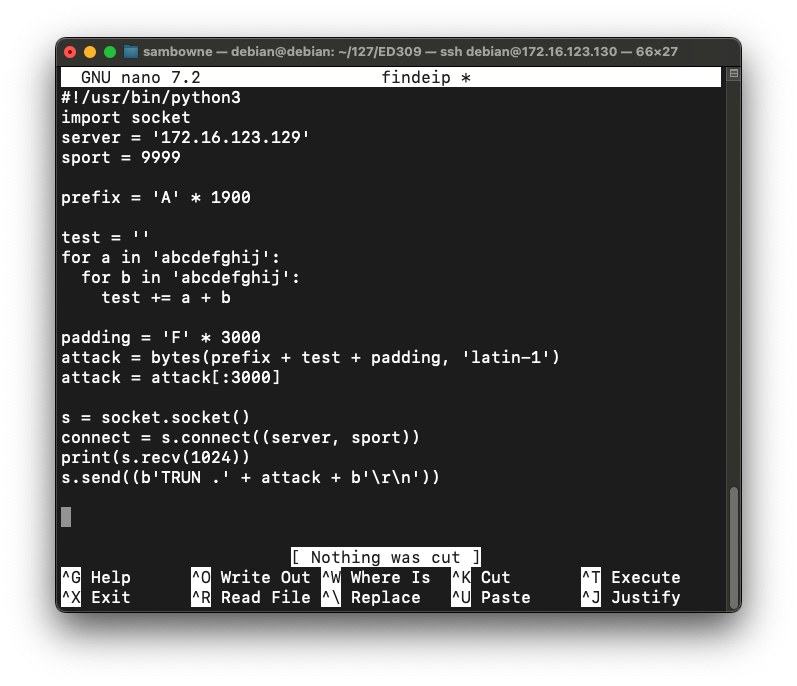Screen dimensions: 797x686
Task: Click the yellow minimize window button
Action: click(x=90, y=52)
